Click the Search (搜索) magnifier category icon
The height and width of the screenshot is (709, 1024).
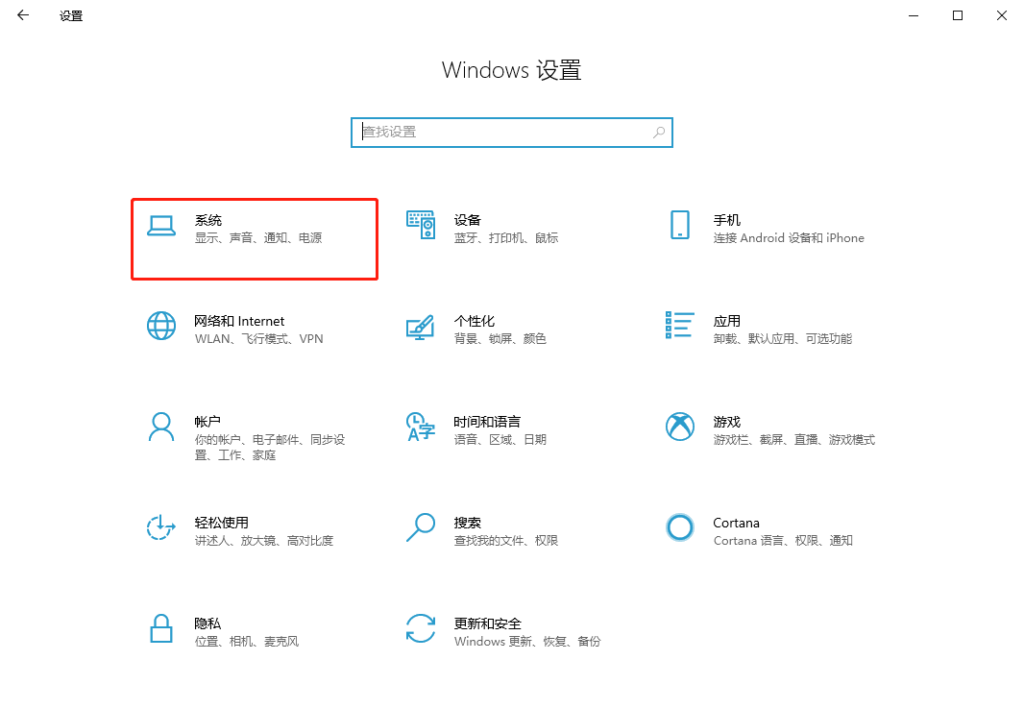point(420,528)
